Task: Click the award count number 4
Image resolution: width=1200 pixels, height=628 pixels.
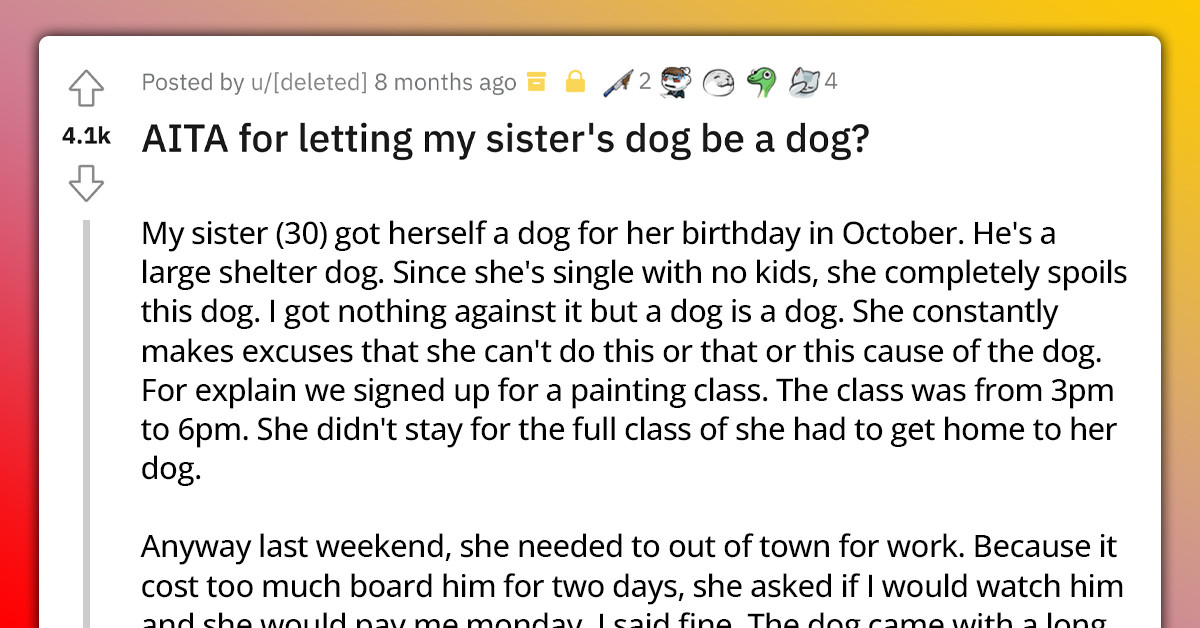Action: click(830, 82)
